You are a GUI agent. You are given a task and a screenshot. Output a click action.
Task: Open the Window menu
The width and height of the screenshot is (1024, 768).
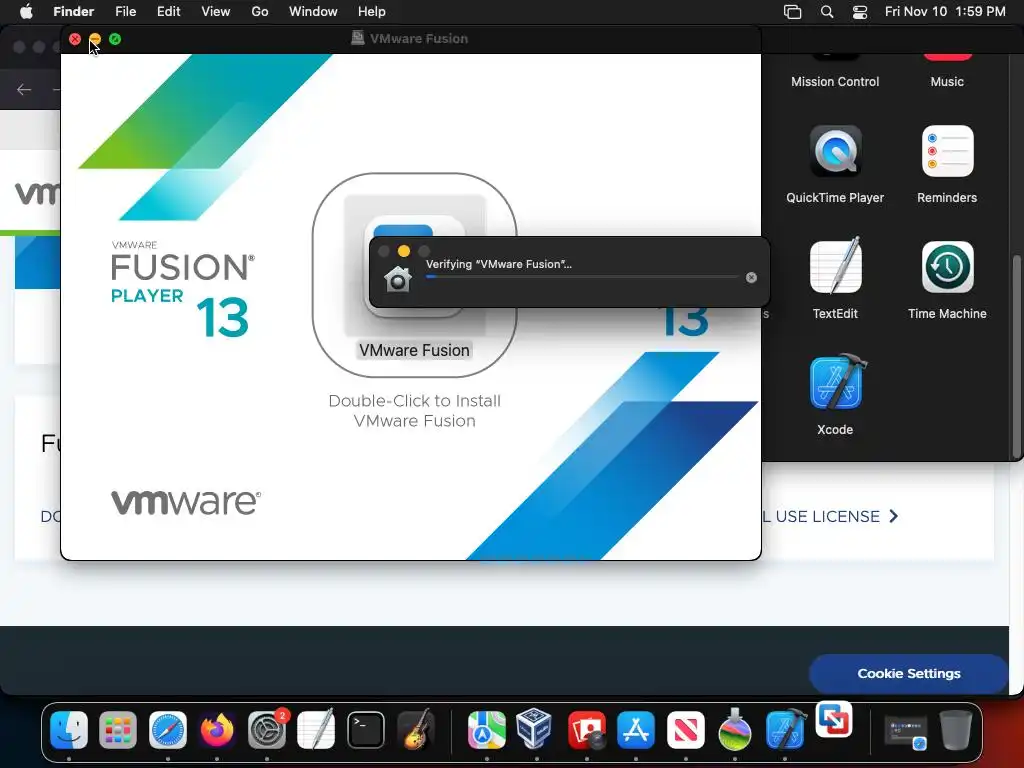click(313, 12)
